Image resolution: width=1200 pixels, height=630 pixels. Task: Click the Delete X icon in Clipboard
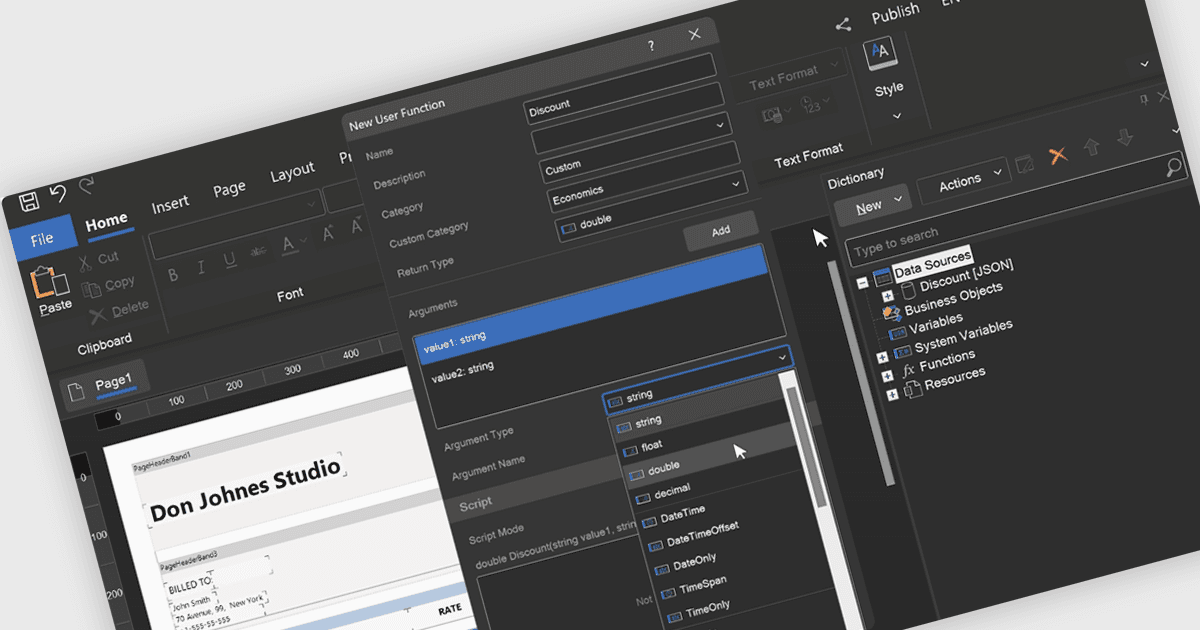click(98, 316)
